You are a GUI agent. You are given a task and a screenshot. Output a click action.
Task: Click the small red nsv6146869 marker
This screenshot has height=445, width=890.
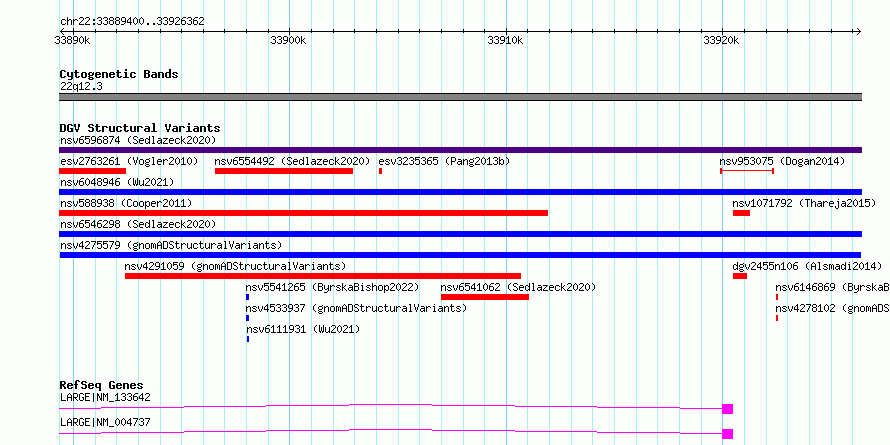point(776,297)
